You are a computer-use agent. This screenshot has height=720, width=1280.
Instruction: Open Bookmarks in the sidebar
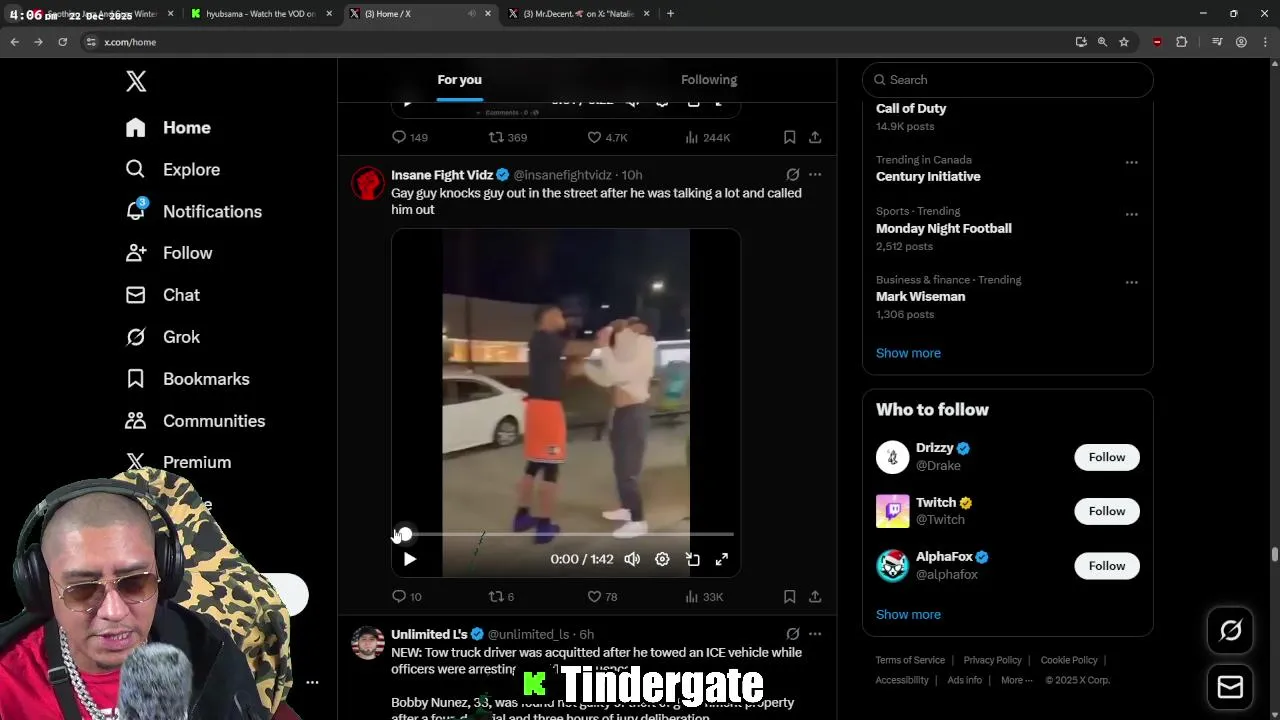tap(187, 379)
